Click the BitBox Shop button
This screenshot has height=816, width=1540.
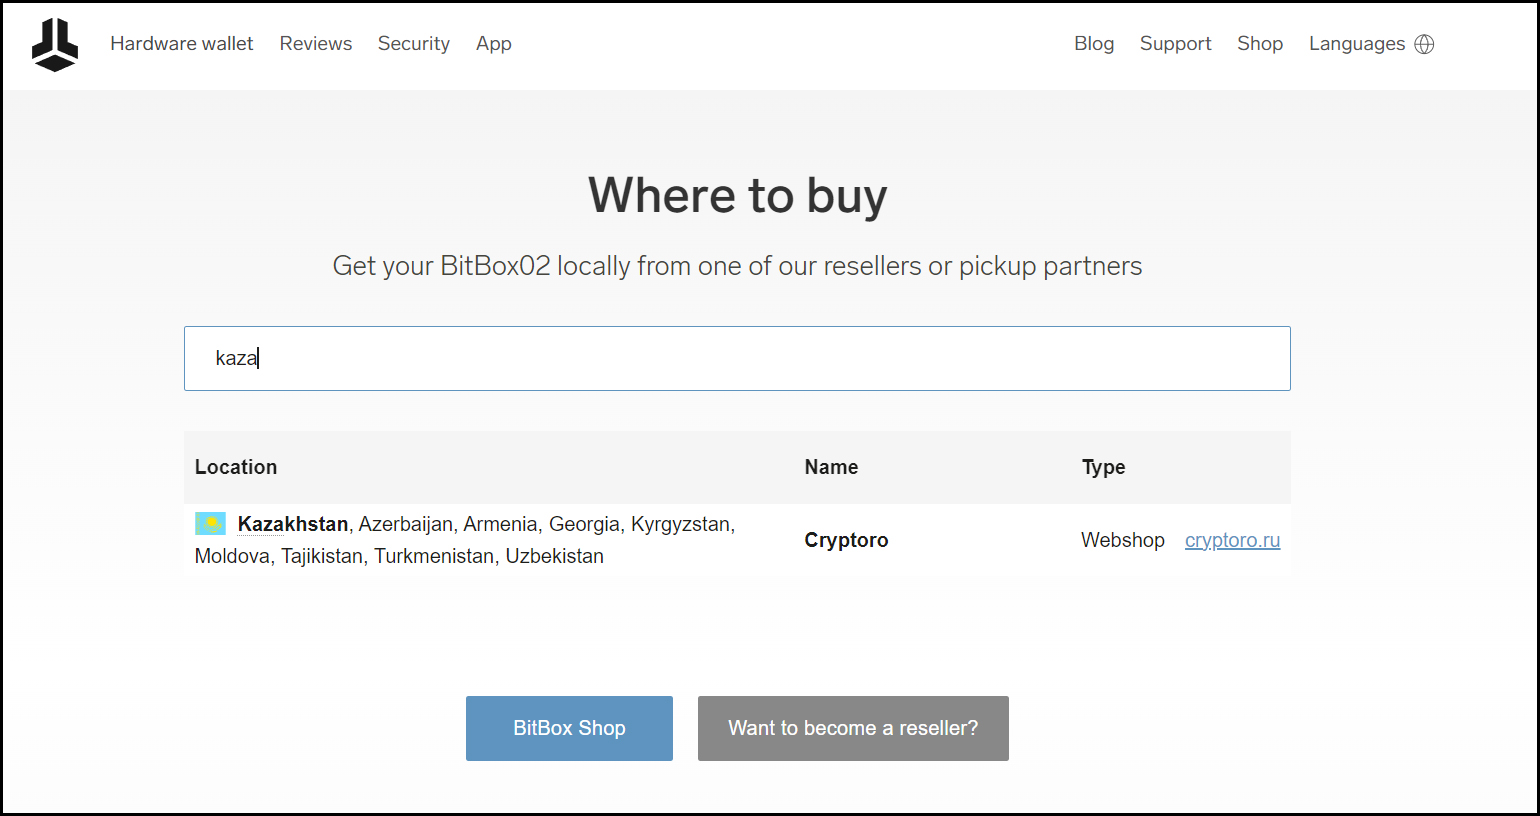(568, 728)
